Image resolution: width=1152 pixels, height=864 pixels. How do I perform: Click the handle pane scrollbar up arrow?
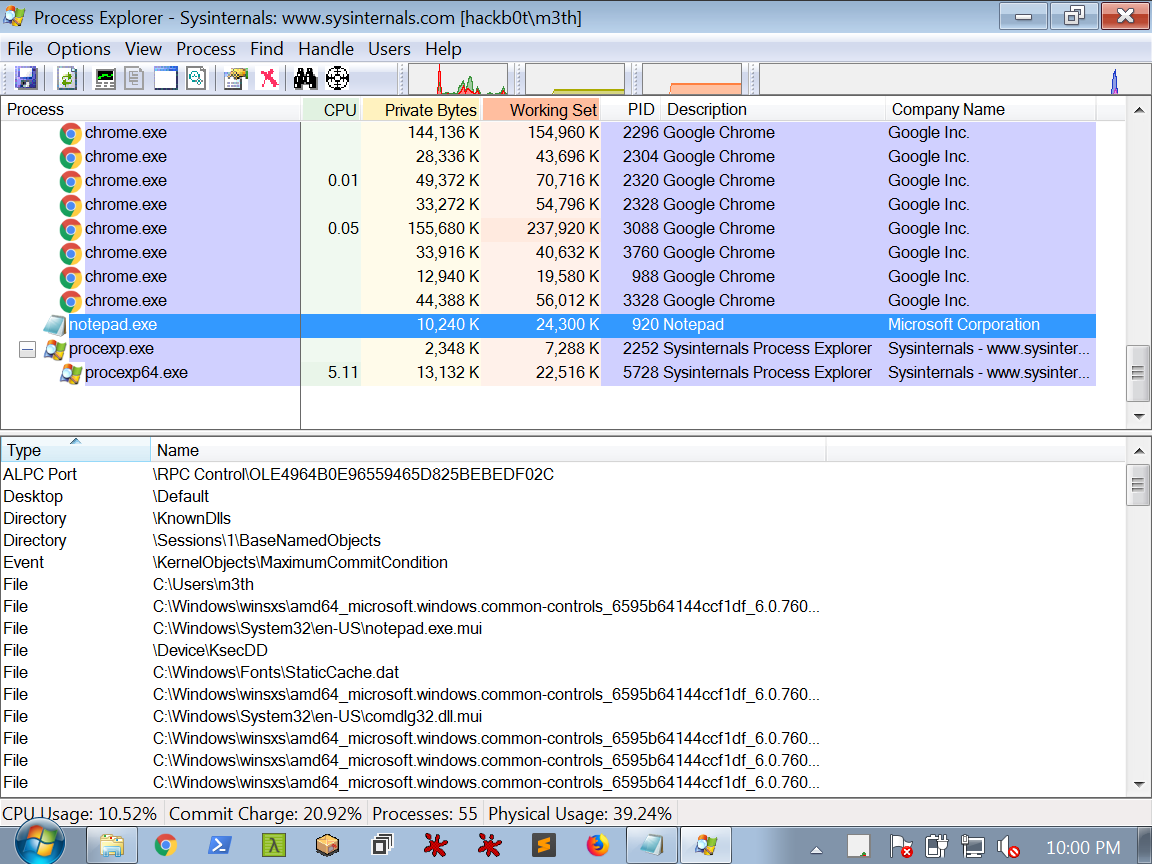pyautogui.click(x=1139, y=451)
